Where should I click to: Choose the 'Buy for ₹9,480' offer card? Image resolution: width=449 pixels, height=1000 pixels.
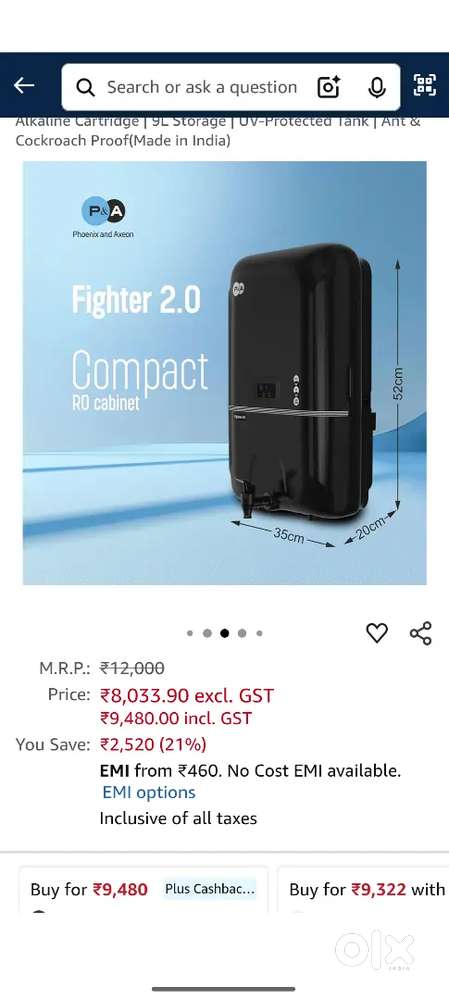tap(144, 890)
